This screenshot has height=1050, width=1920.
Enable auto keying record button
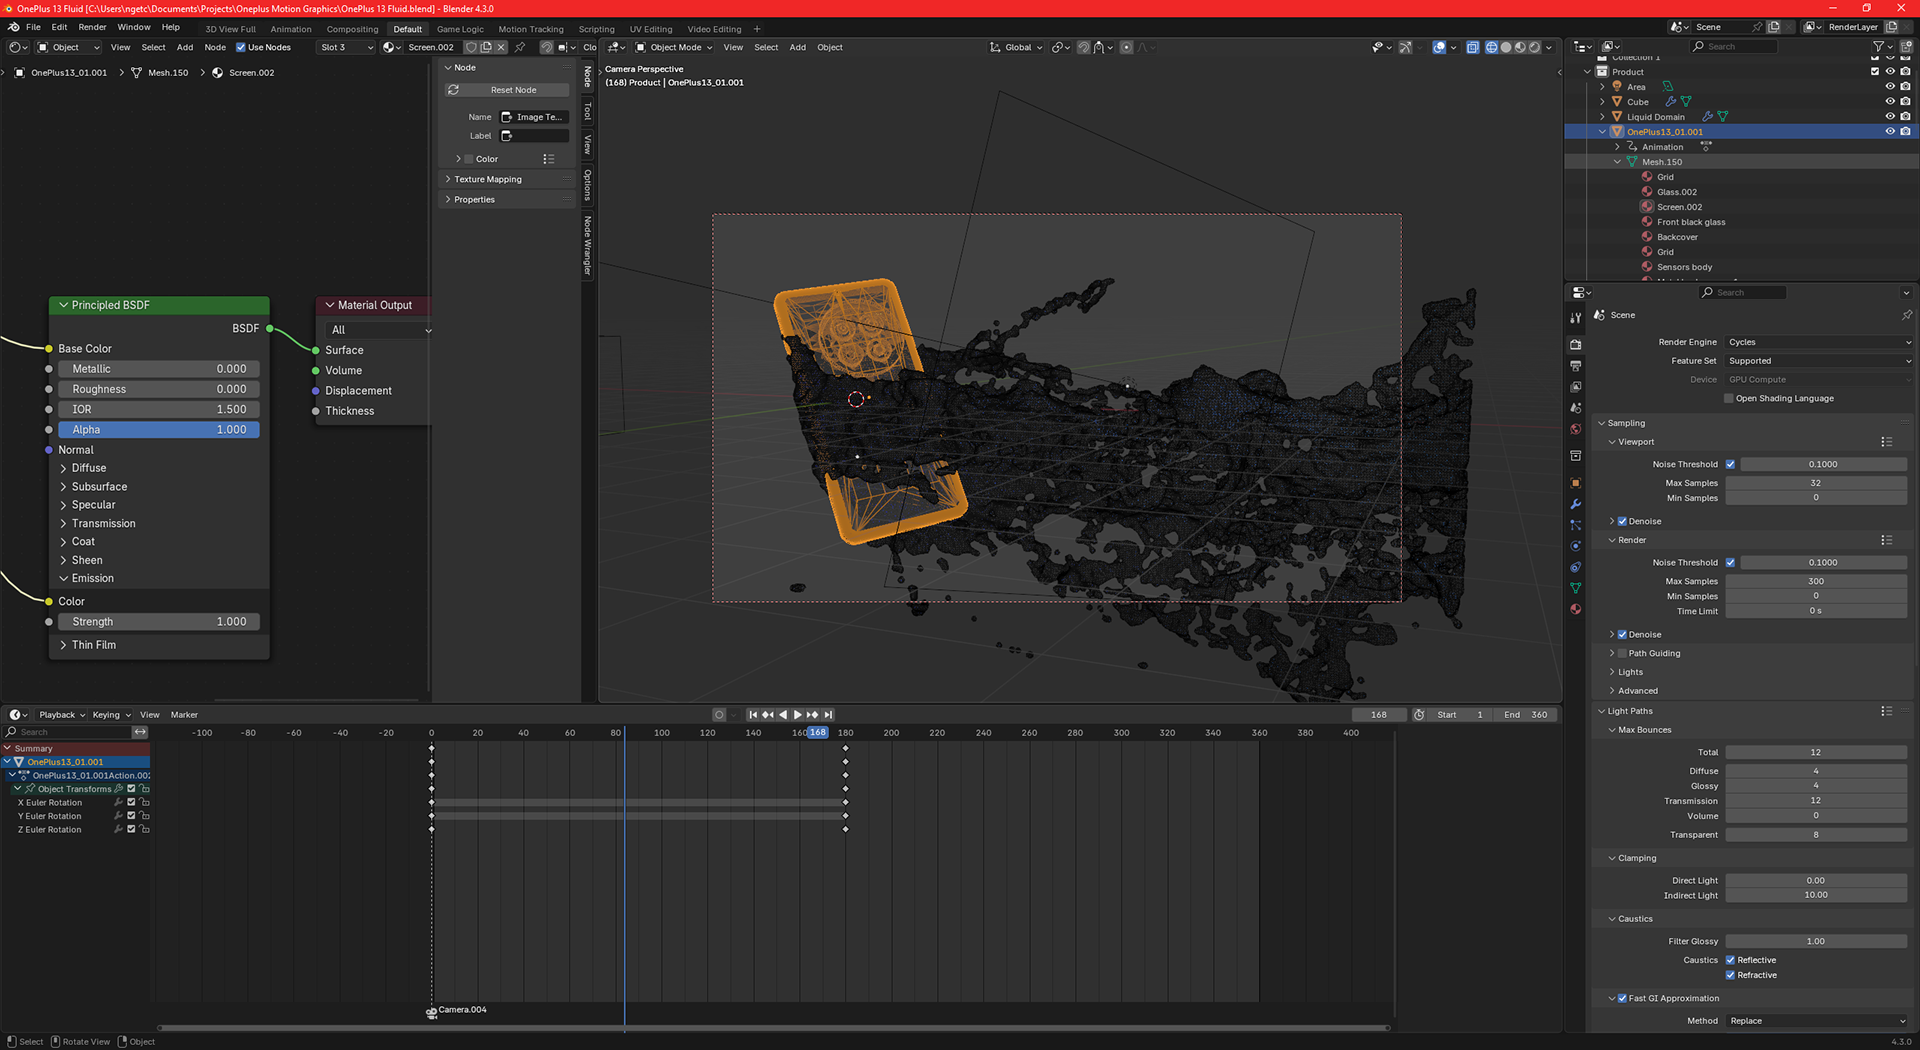point(719,715)
